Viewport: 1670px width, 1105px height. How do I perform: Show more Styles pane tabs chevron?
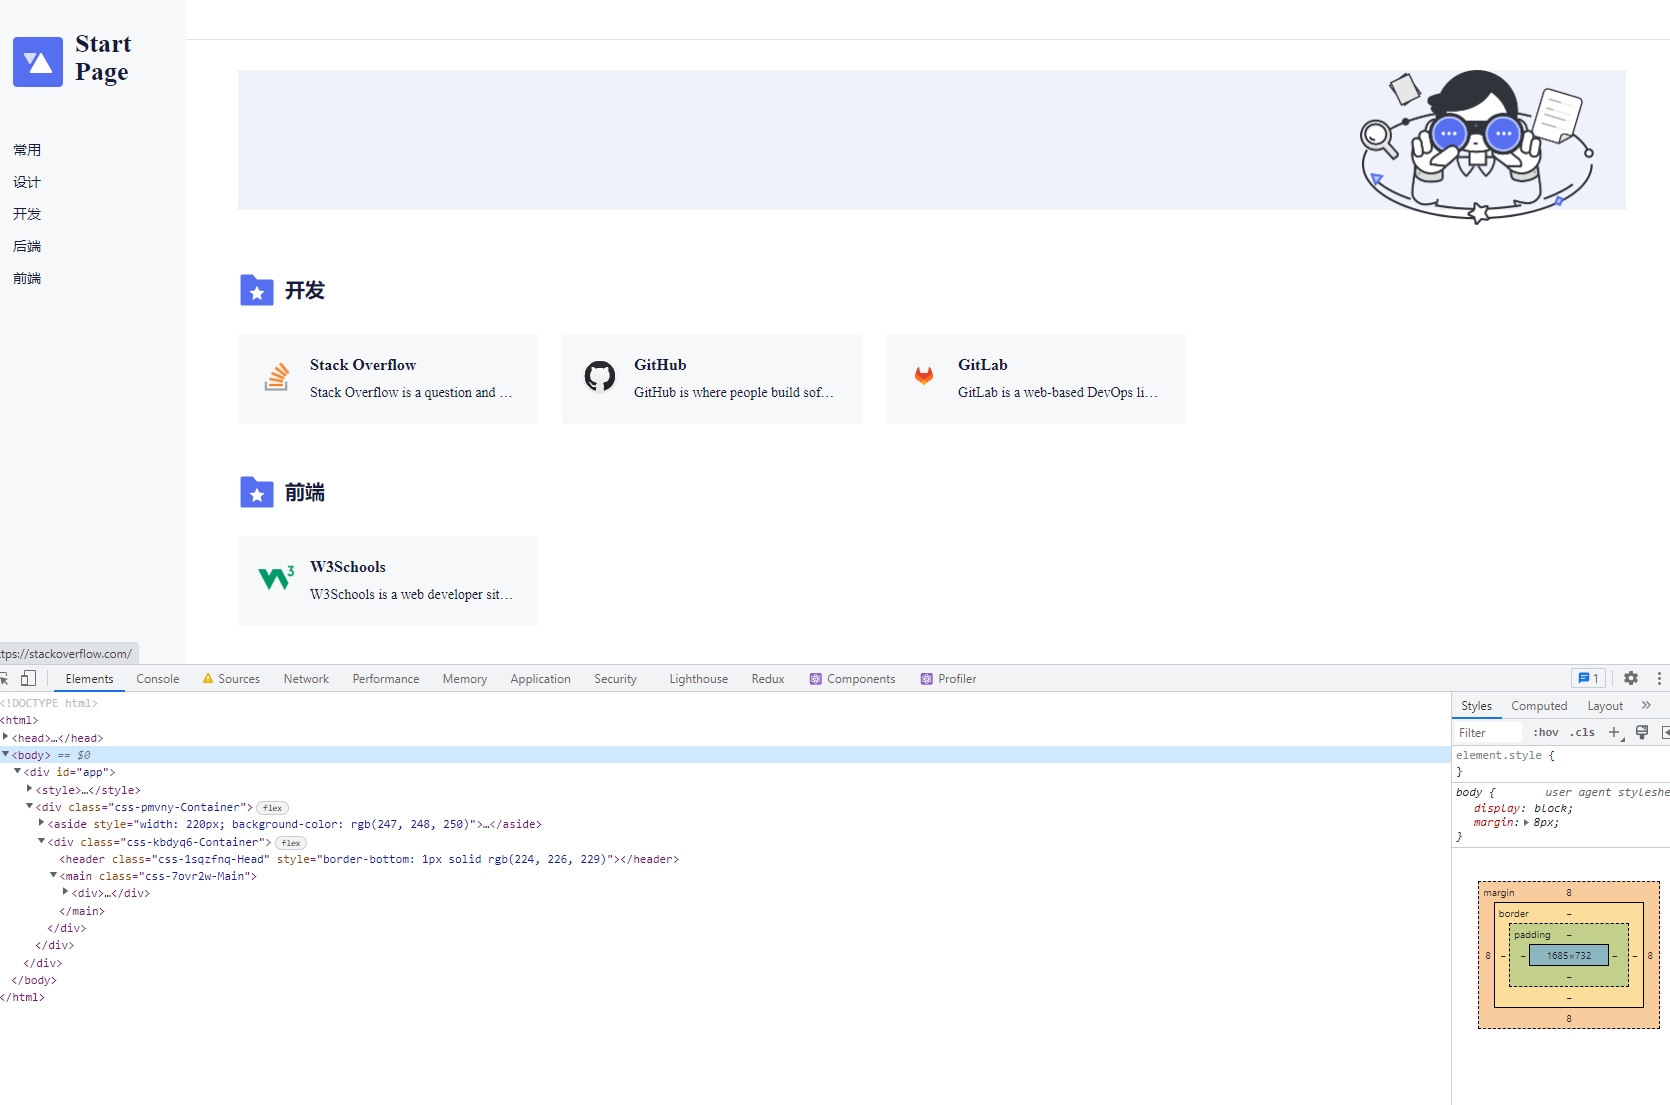coord(1646,705)
